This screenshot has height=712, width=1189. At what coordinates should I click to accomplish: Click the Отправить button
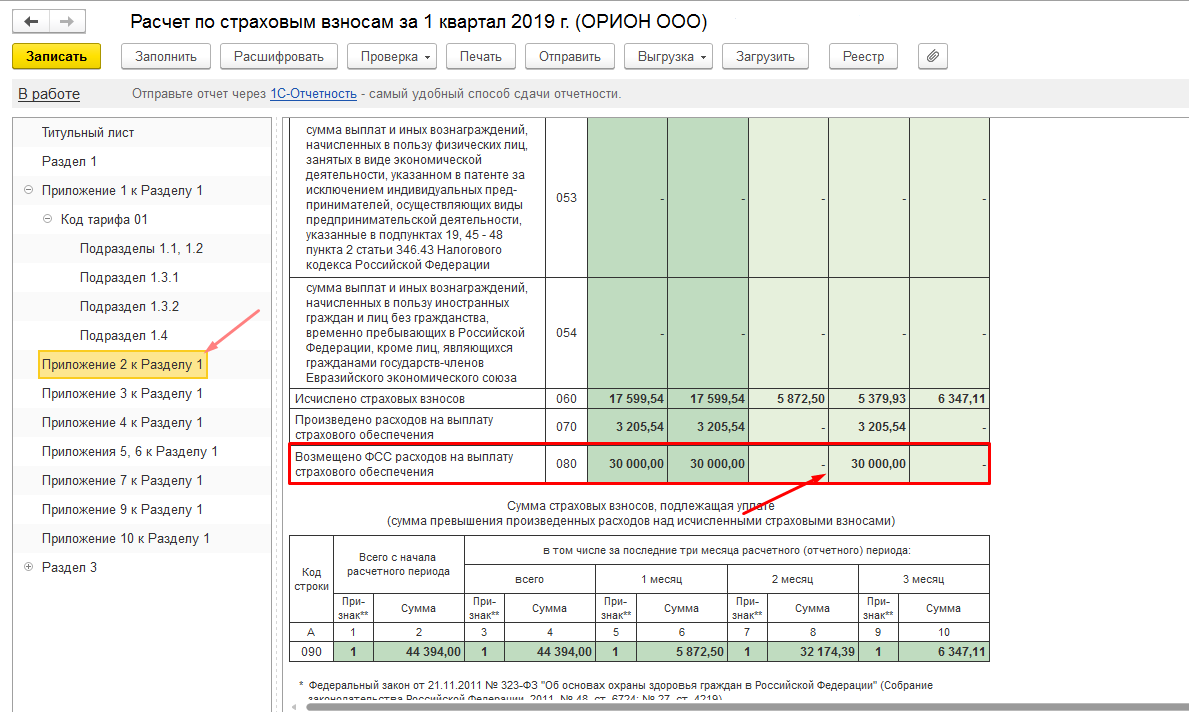coord(569,56)
